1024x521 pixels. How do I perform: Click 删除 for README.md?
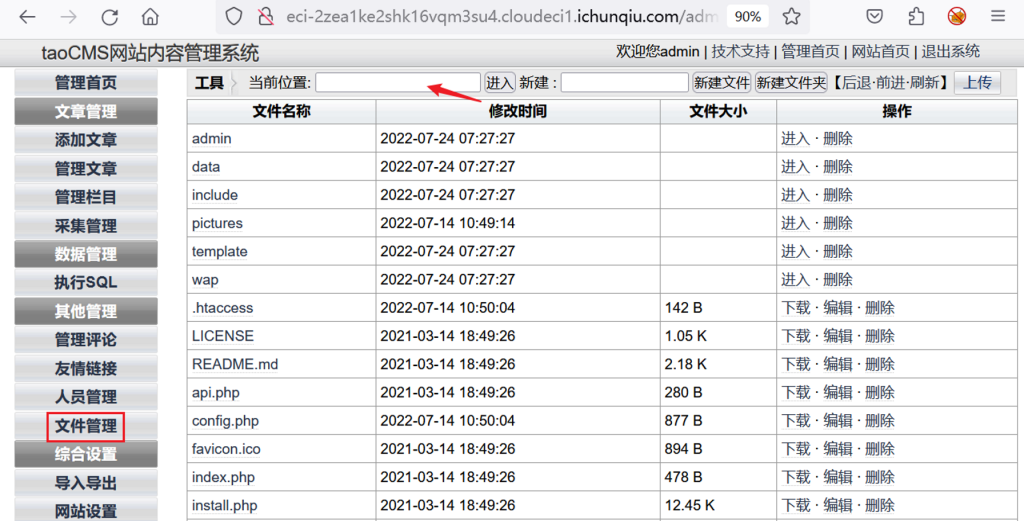pyautogui.click(x=880, y=364)
